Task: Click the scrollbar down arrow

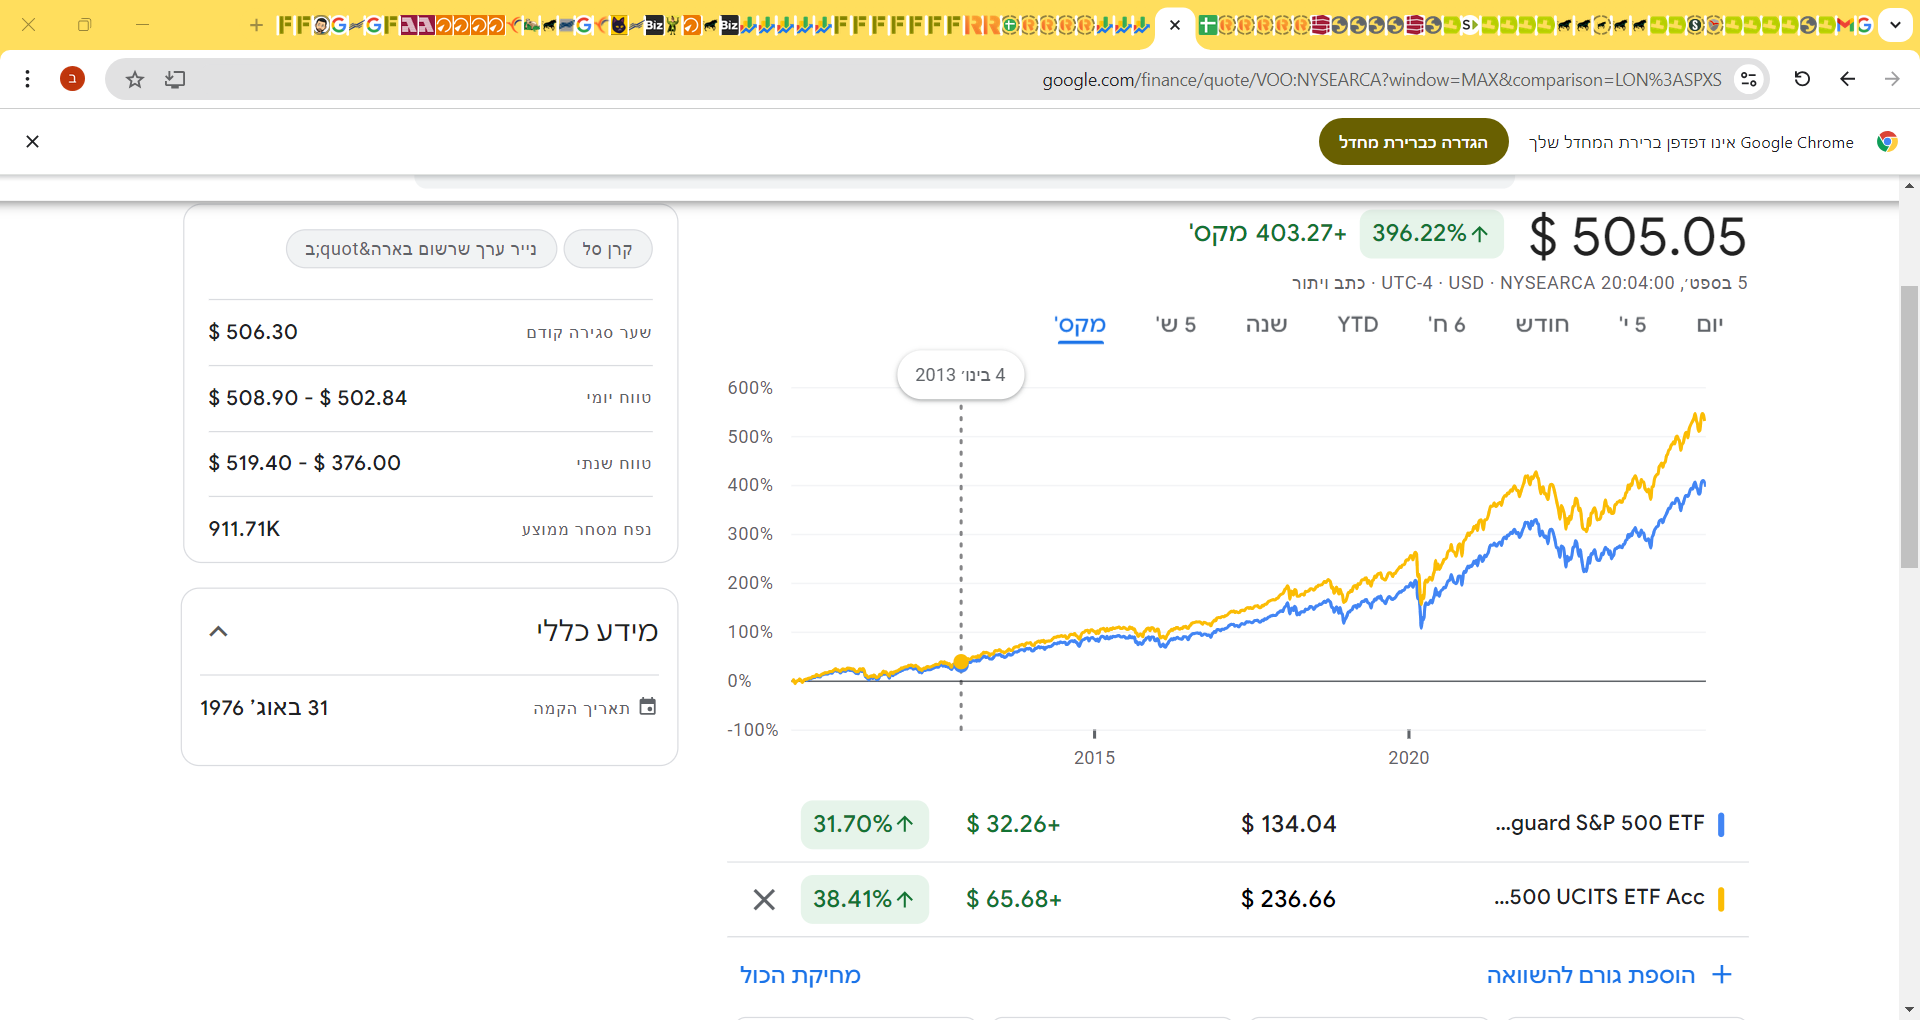Action: pos(1909,1010)
